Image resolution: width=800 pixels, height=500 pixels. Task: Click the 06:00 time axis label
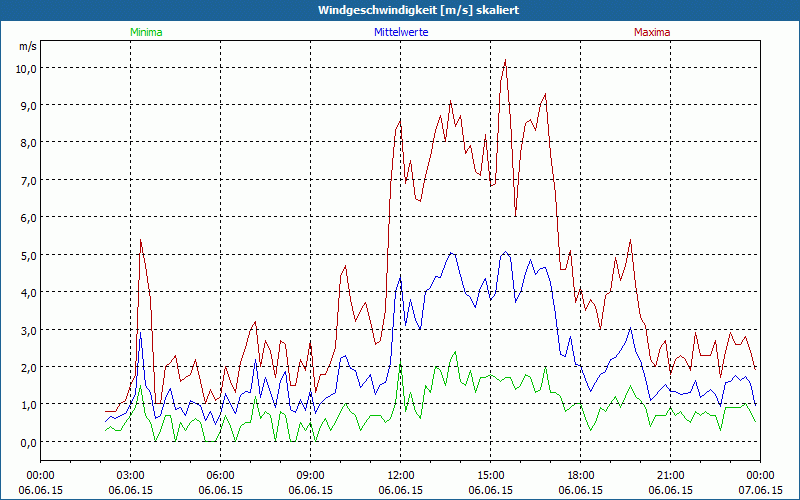pyautogui.click(x=220, y=476)
